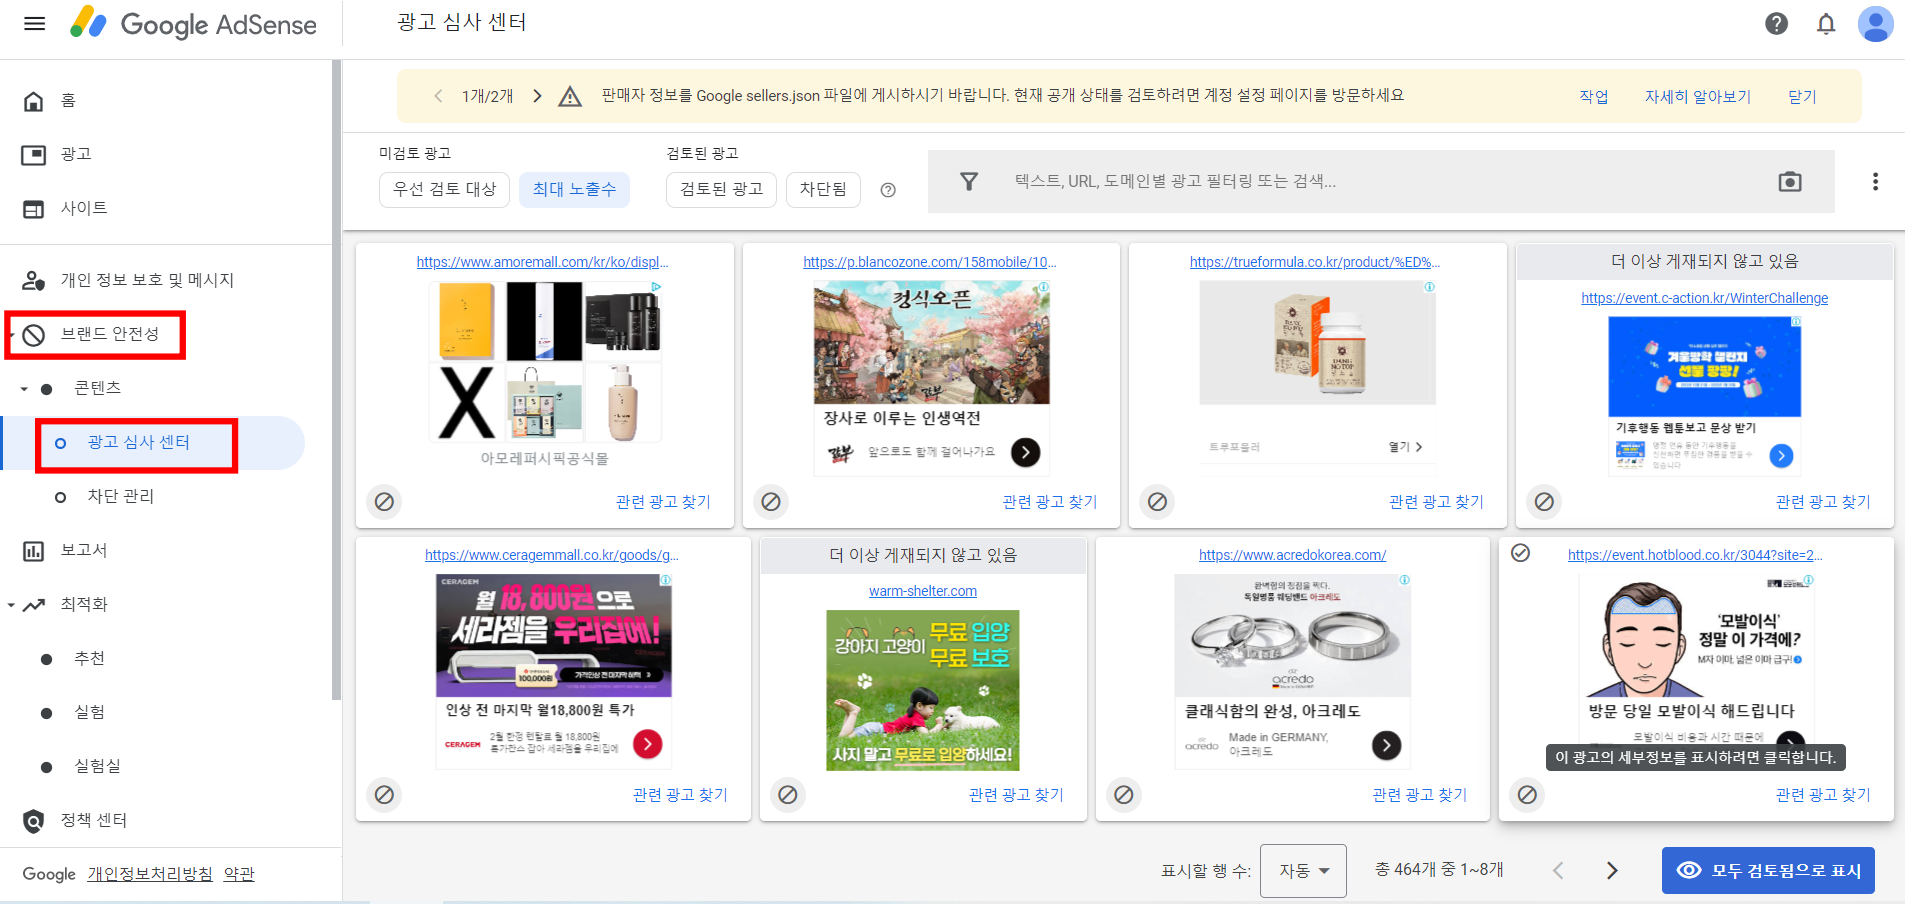Go to the next notification message
Viewport: 1905px width, 904px height.
coord(537,96)
